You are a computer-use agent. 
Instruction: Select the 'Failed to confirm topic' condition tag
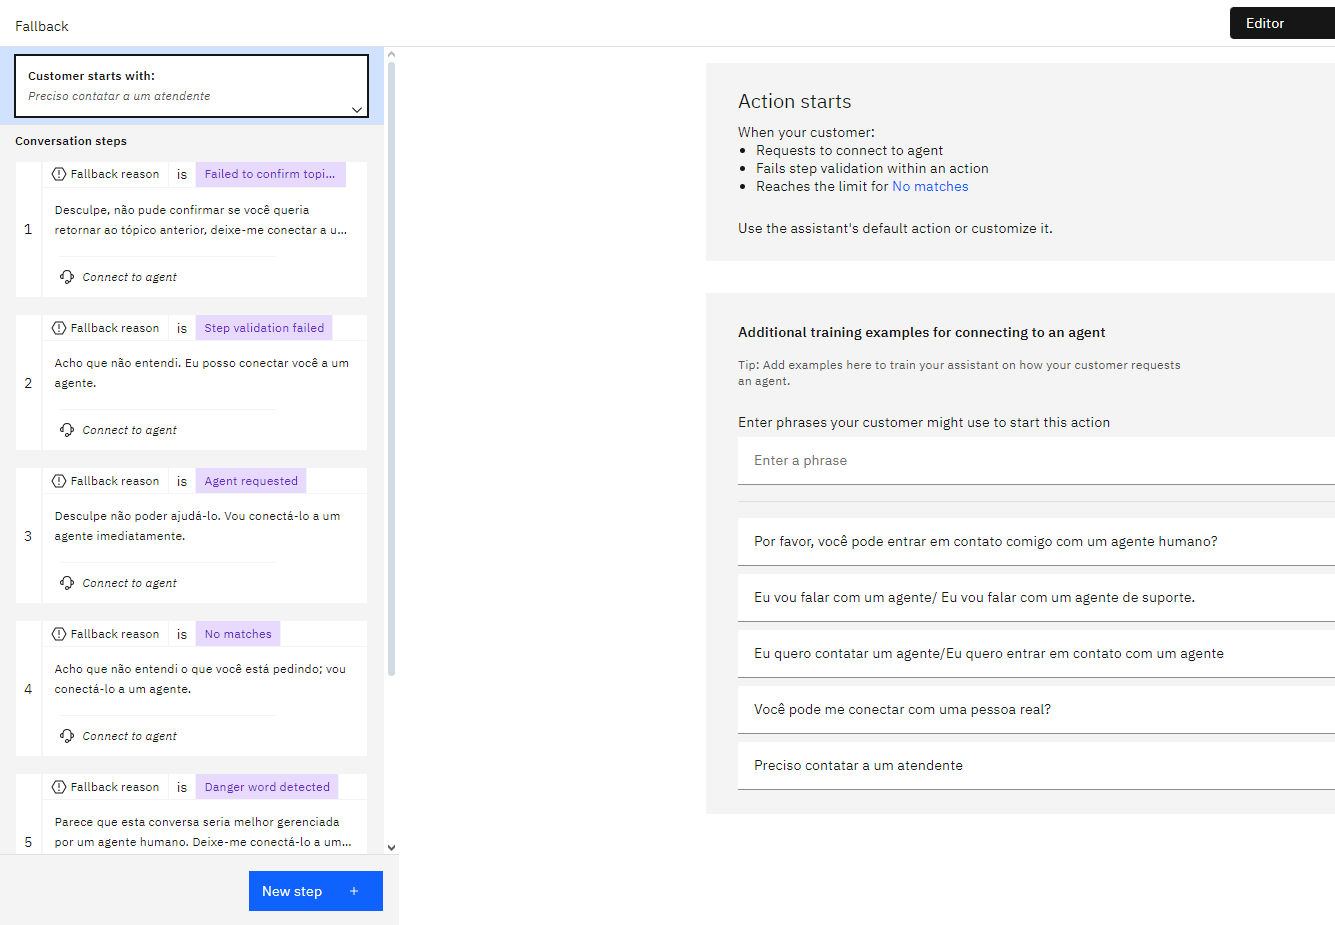click(270, 174)
